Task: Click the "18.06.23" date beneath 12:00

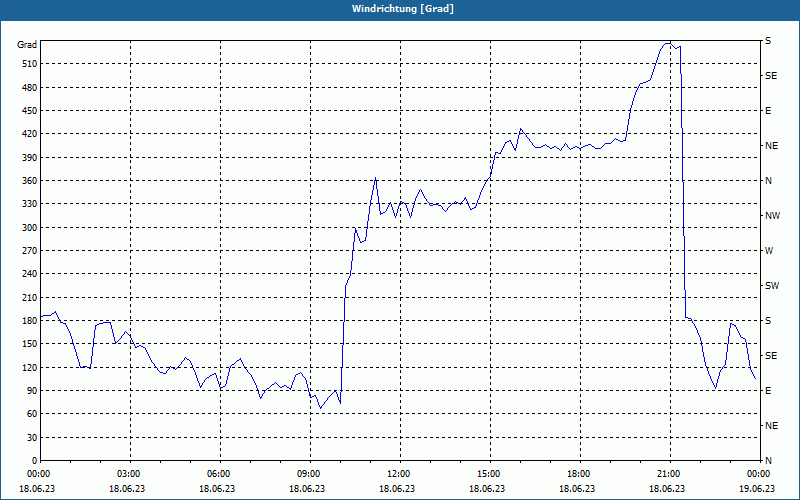Action: tap(397, 488)
